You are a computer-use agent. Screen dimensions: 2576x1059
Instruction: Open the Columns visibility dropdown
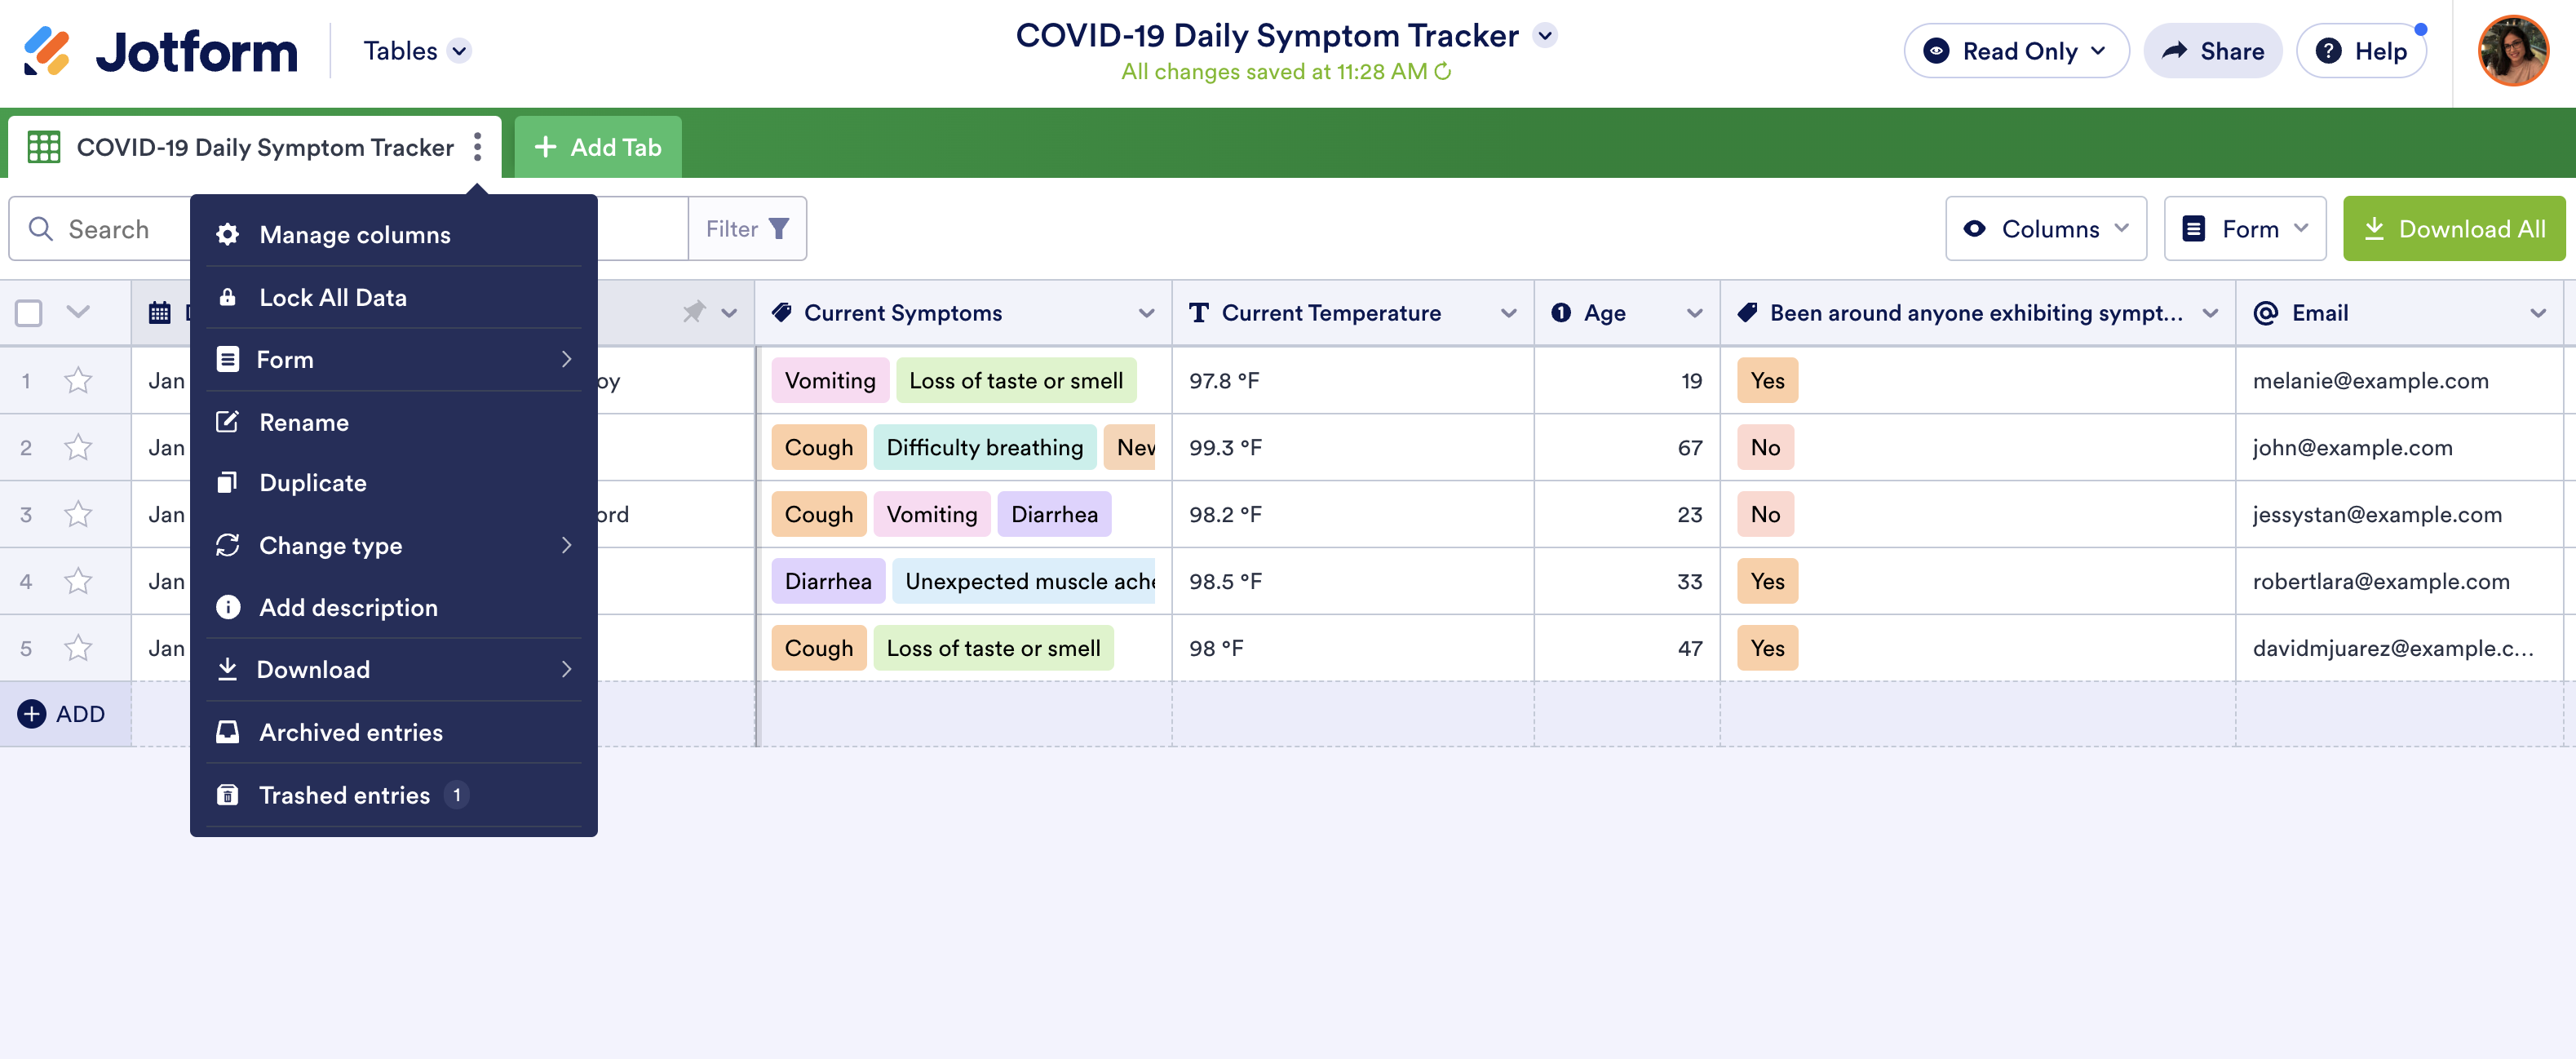pos(2046,229)
